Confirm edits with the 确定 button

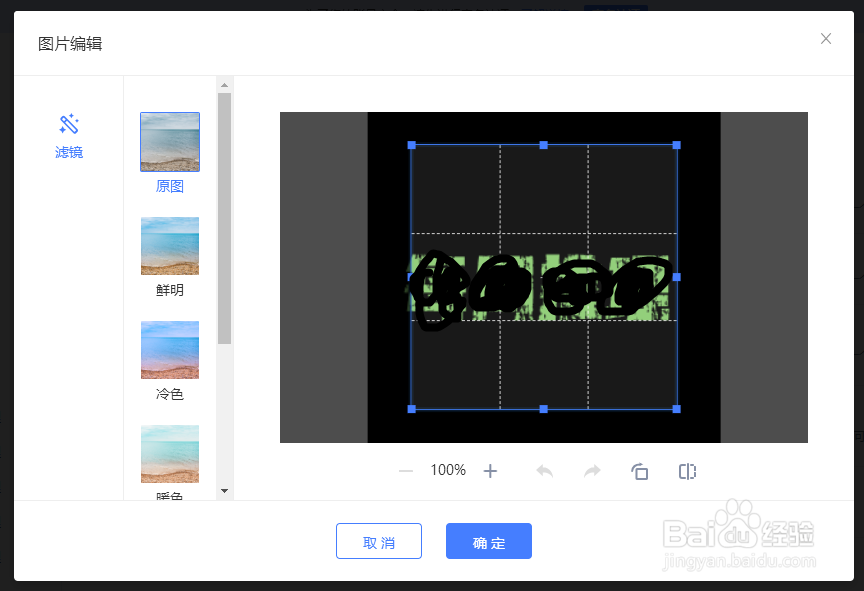[489, 541]
